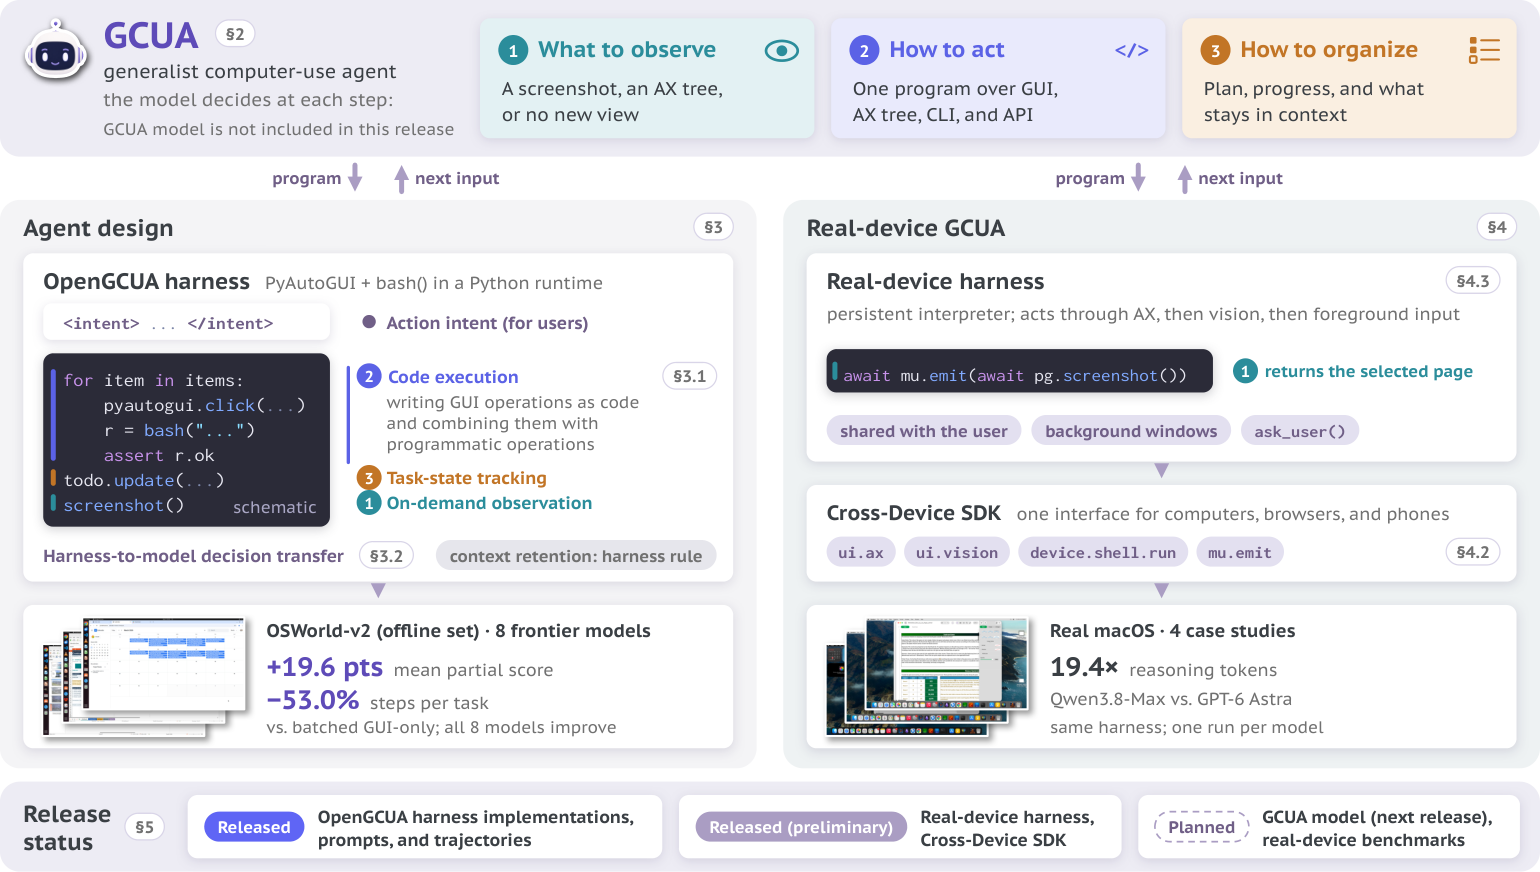Viewport: 1540px width, 872px height.
Task: Choose the ui.ax chip
Action: 861,552
